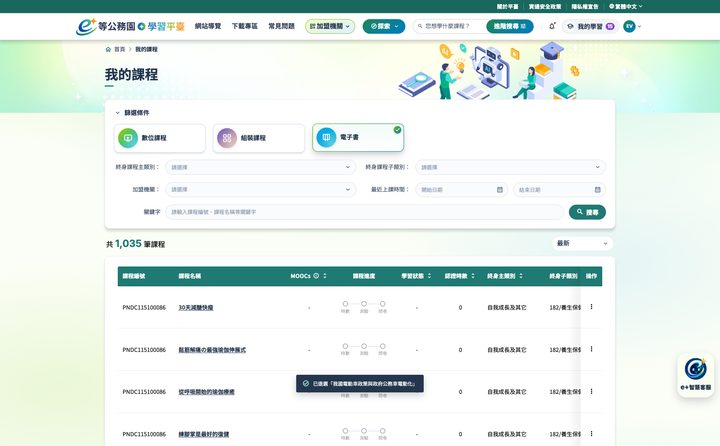Open course link 鬆筋解痛の最強瑜伽伸展式
This screenshot has width=720, height=446.
[212, 350]
